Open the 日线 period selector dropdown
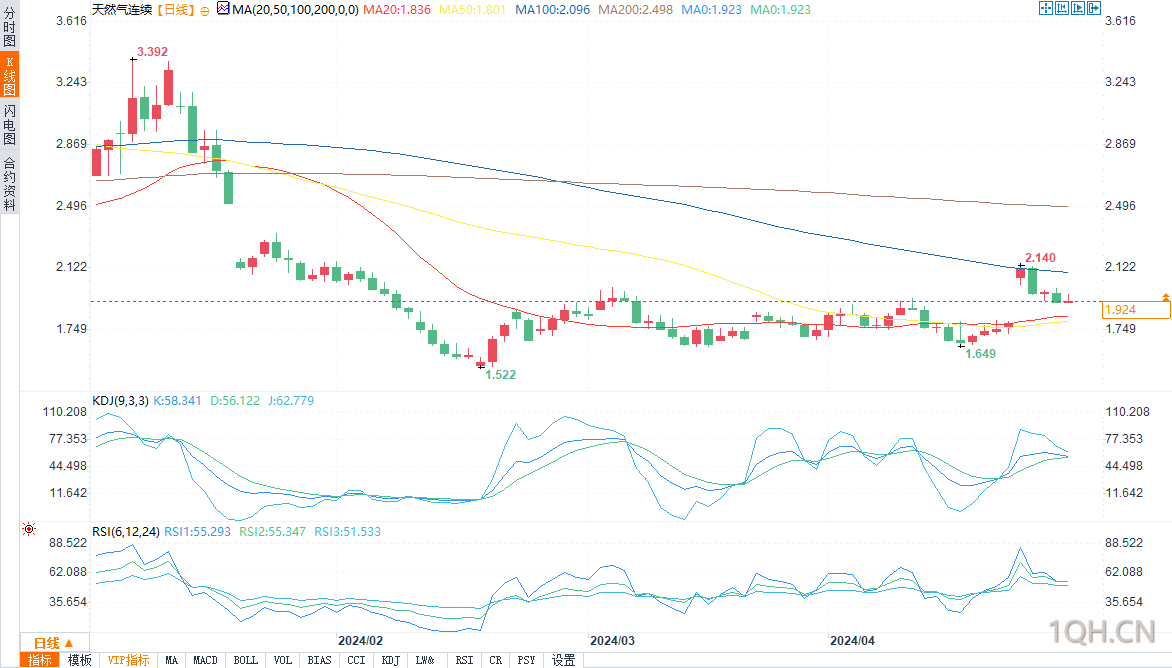1172x668 pixels. pyautogui.click(x=55, y=643)
